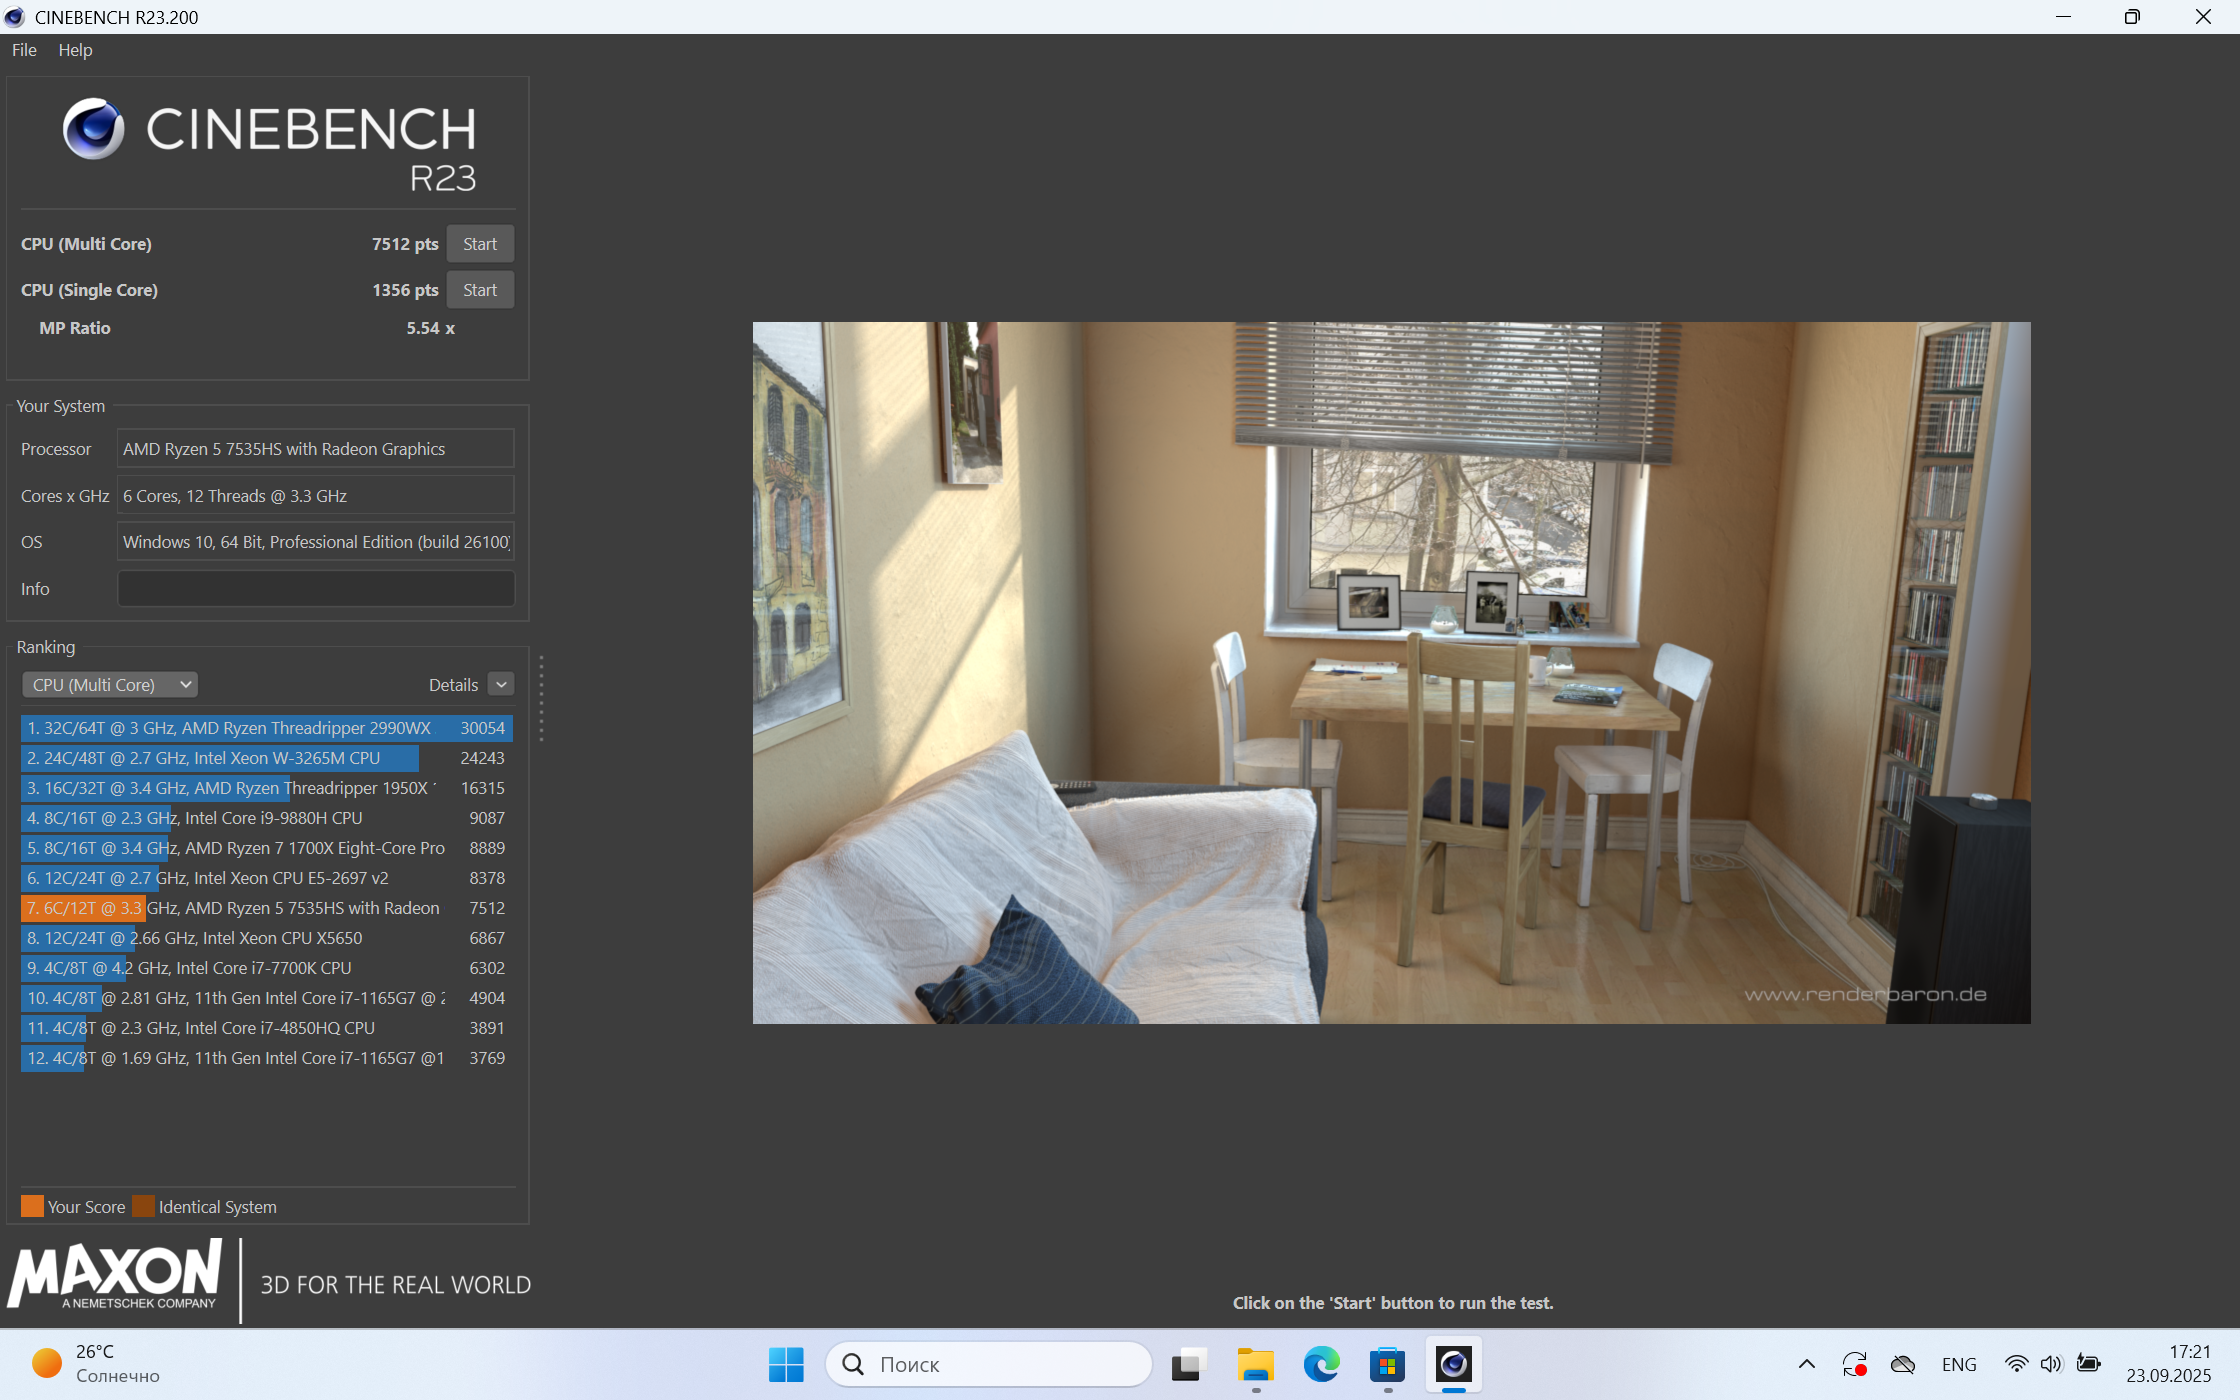Image resolution: width=2240 pixels, height=1400 pixels.
Task: Click the rendered room preview image
Action: 1391,672
